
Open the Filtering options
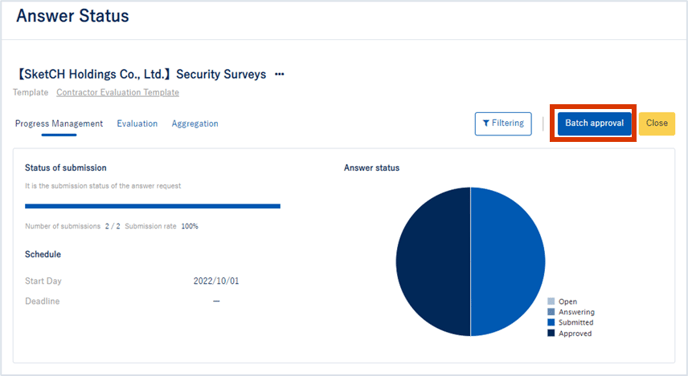coord(503,124)
